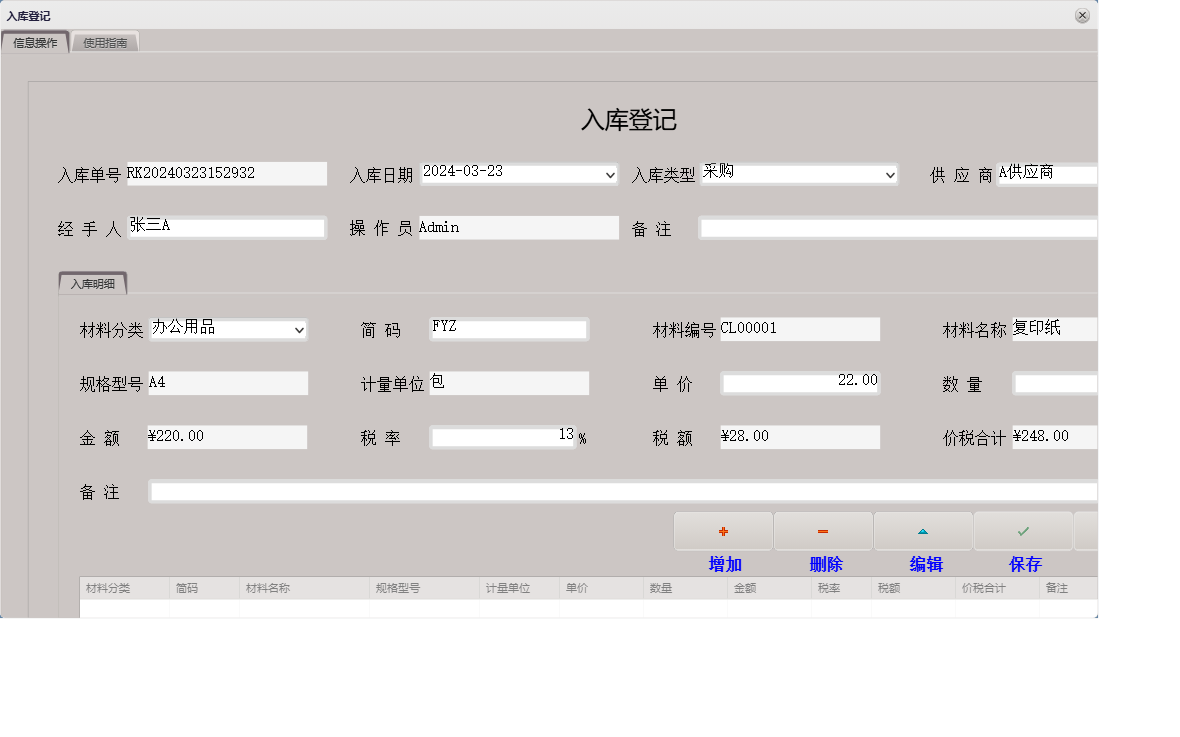The image size is (1180, 737).
Task: Click the 保存 label text
Action: coord(1025,563)
